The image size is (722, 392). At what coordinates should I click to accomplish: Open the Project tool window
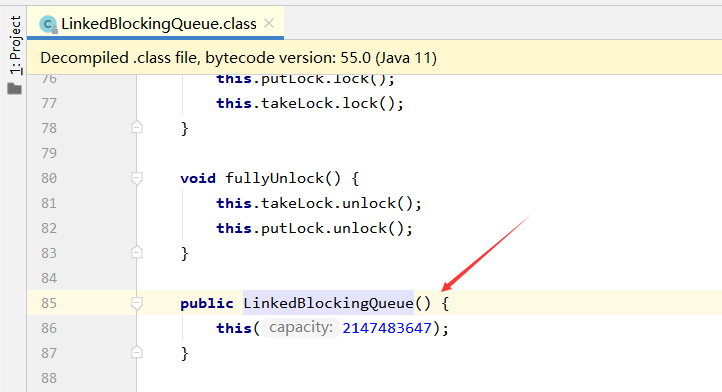[x=15, y=45]
